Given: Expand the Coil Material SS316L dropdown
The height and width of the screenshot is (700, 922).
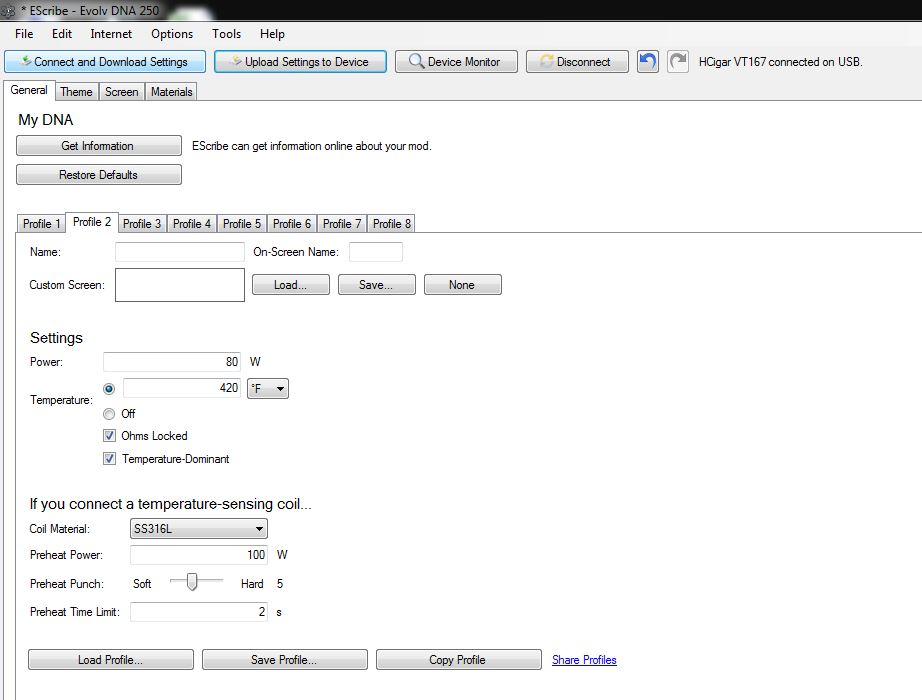Looking at the screenshot, I should [x=198, y=529].
